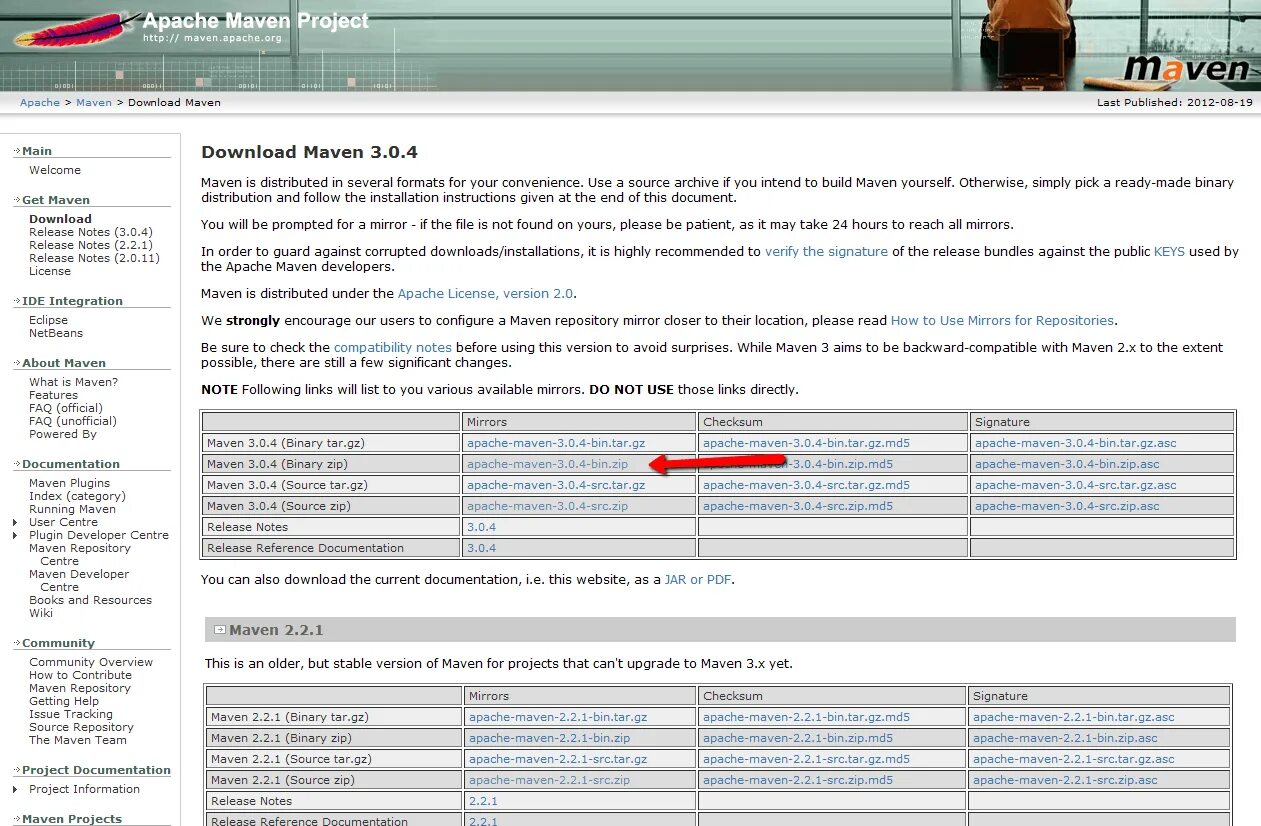Open the compatibility notes link
The width and height of the screenshot is (1261, 826).
(393, 348)
